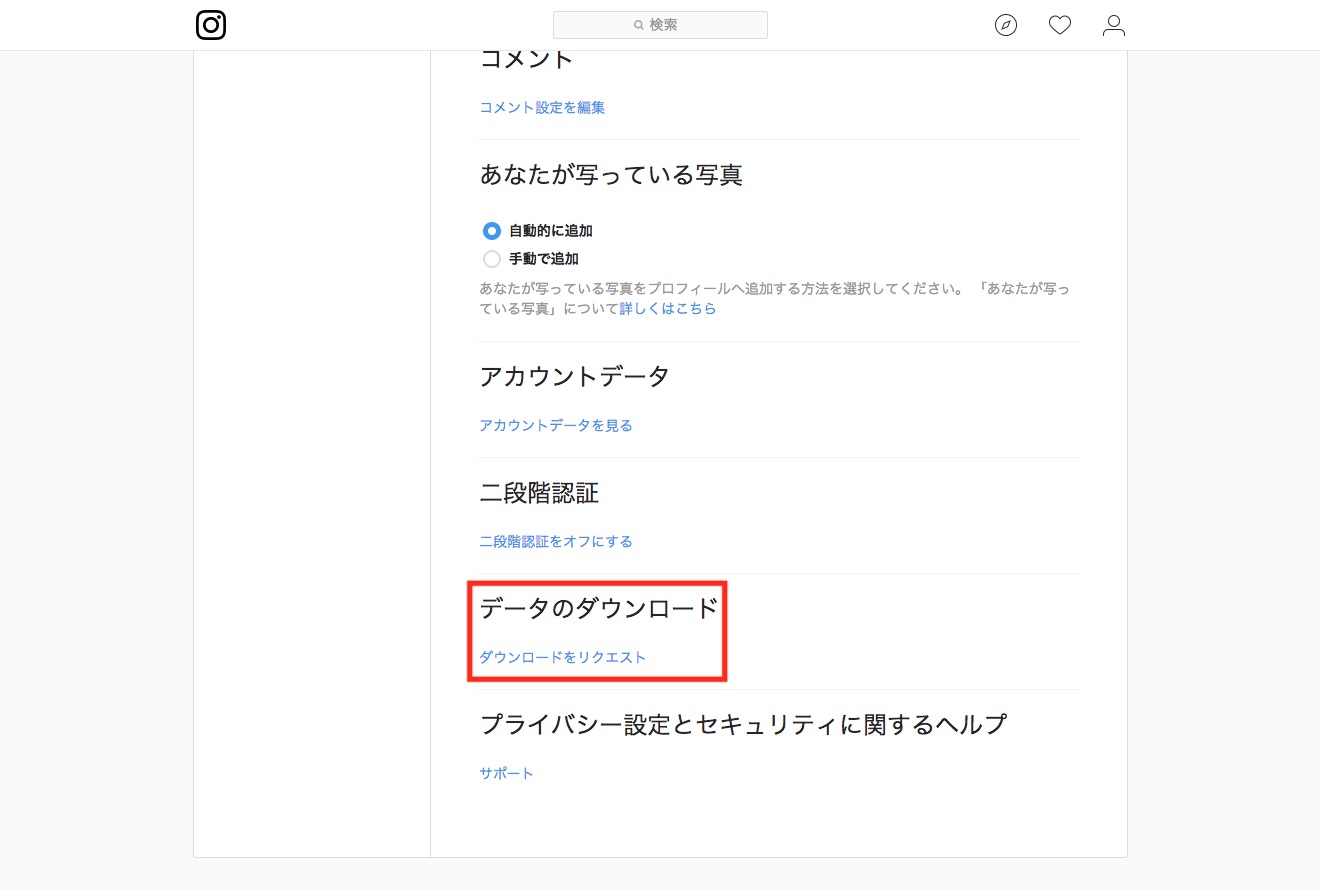Select the 手動で追加 radio button

(491, 259)
